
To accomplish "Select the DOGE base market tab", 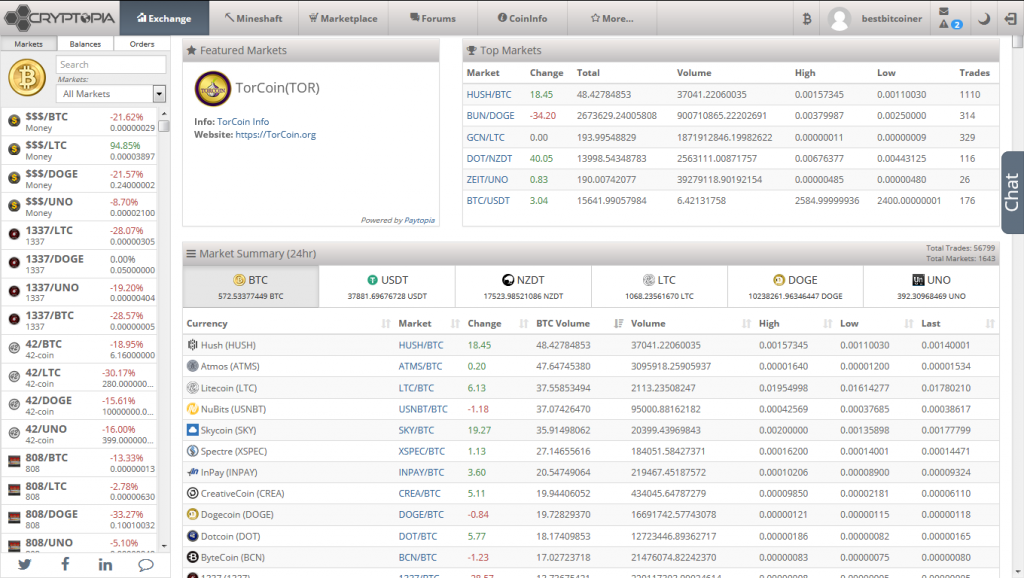I will (795, 287).
